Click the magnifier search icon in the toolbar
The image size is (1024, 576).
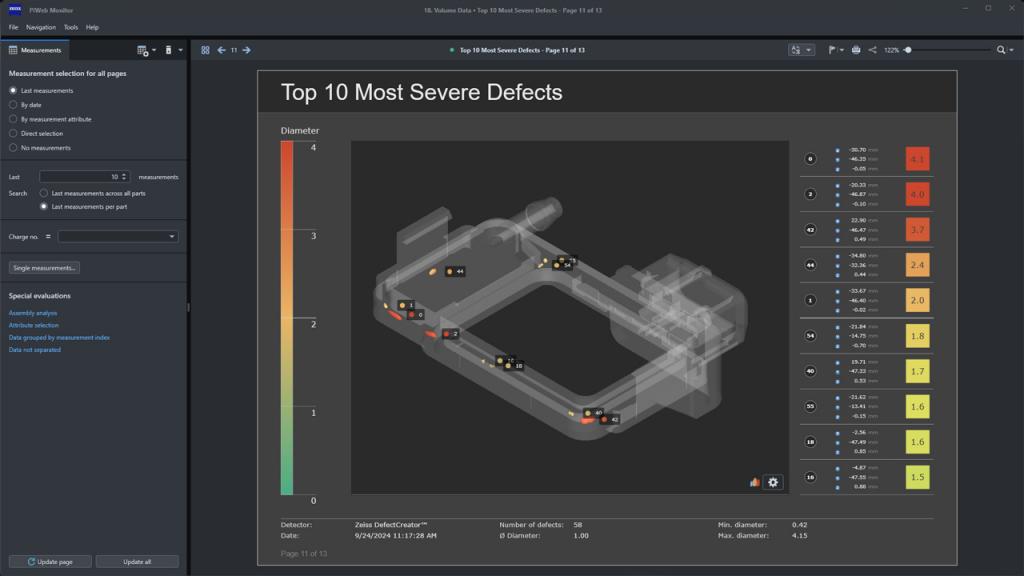pyautogui.click(x=1001, y=48)
